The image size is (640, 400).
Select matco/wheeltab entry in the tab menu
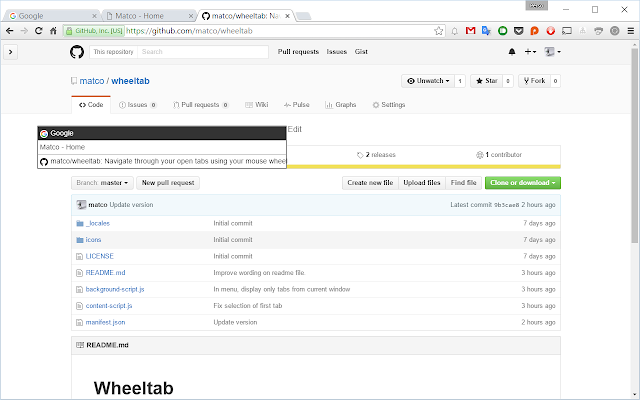(162, 161)
